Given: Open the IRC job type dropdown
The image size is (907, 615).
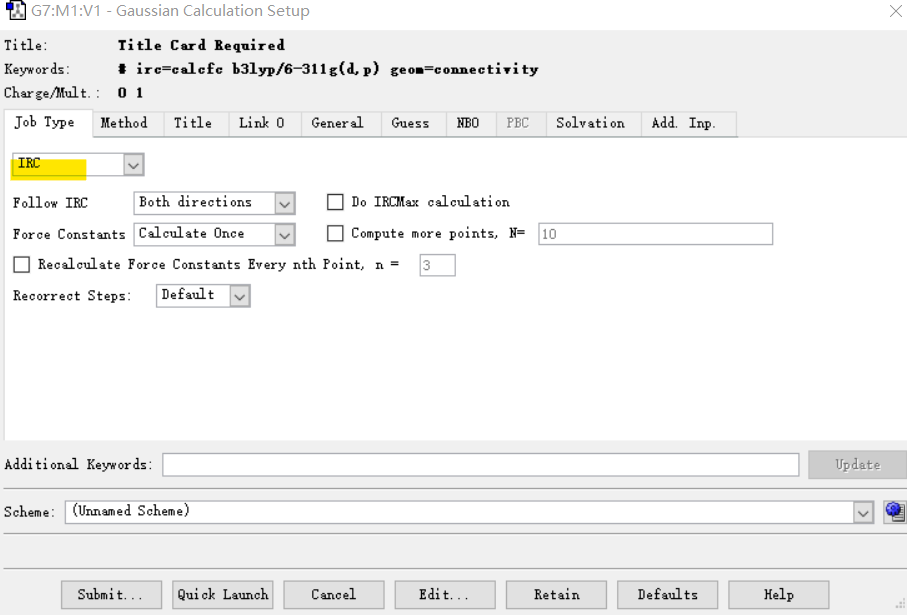Looking at the screenshot, I should coord(133,164).
